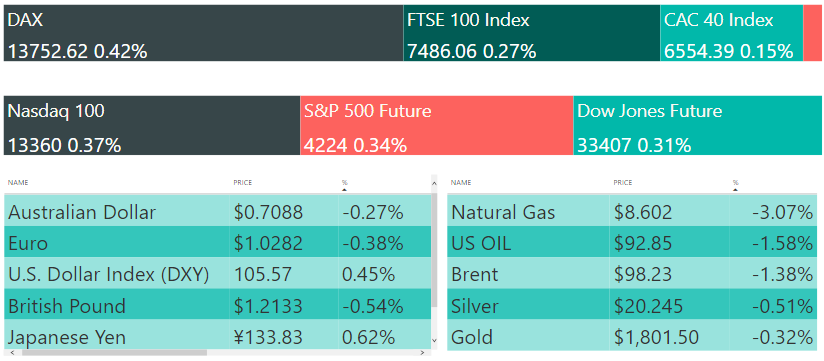Sort commodities table by % column arrow

point(735,190)
